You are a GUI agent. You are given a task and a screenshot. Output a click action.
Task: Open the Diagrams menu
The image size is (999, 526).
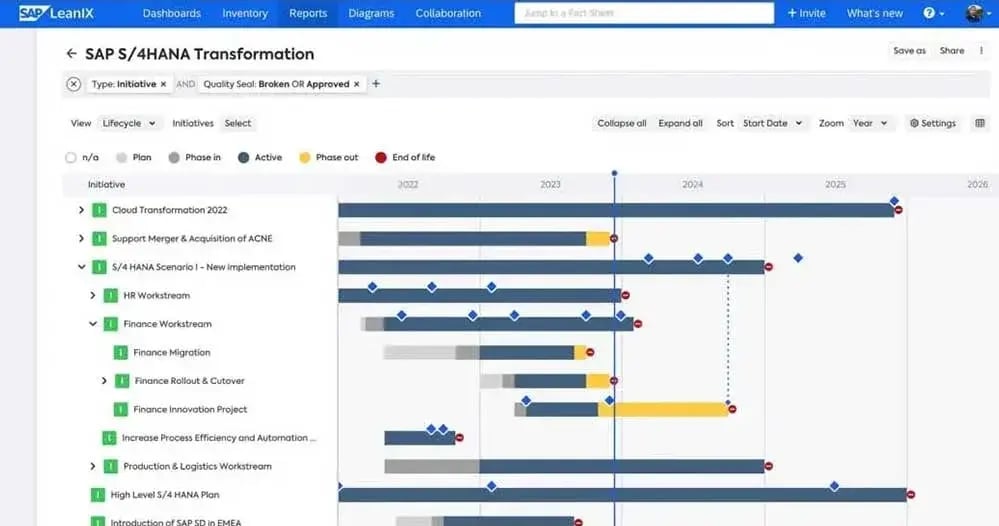click(371, 13)
